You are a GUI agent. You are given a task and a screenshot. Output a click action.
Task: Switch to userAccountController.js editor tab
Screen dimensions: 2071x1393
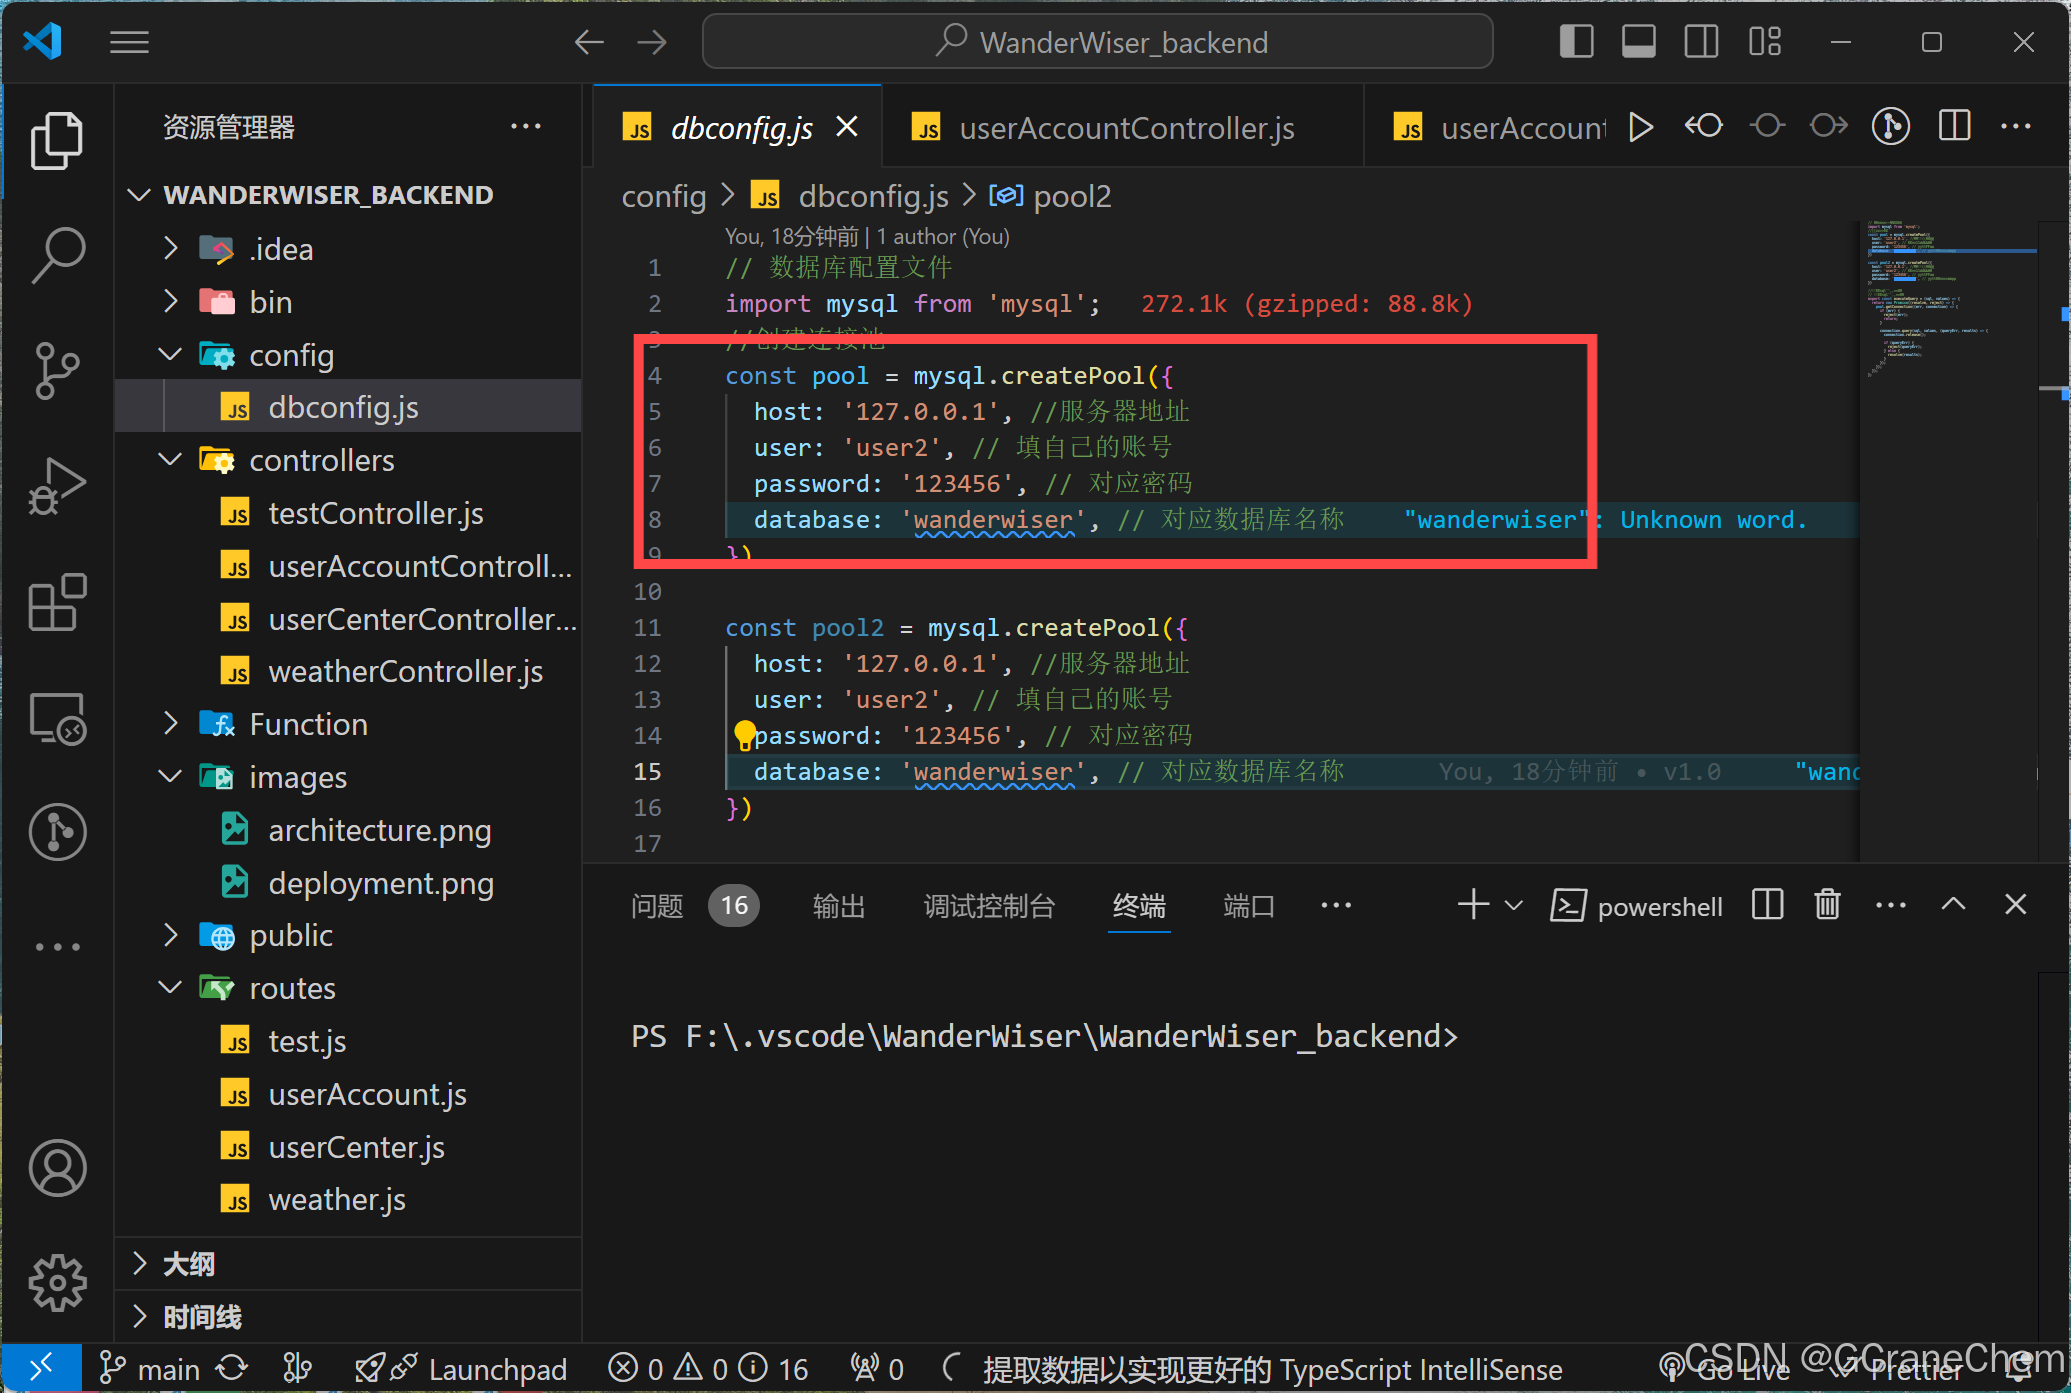point(1125,128)
